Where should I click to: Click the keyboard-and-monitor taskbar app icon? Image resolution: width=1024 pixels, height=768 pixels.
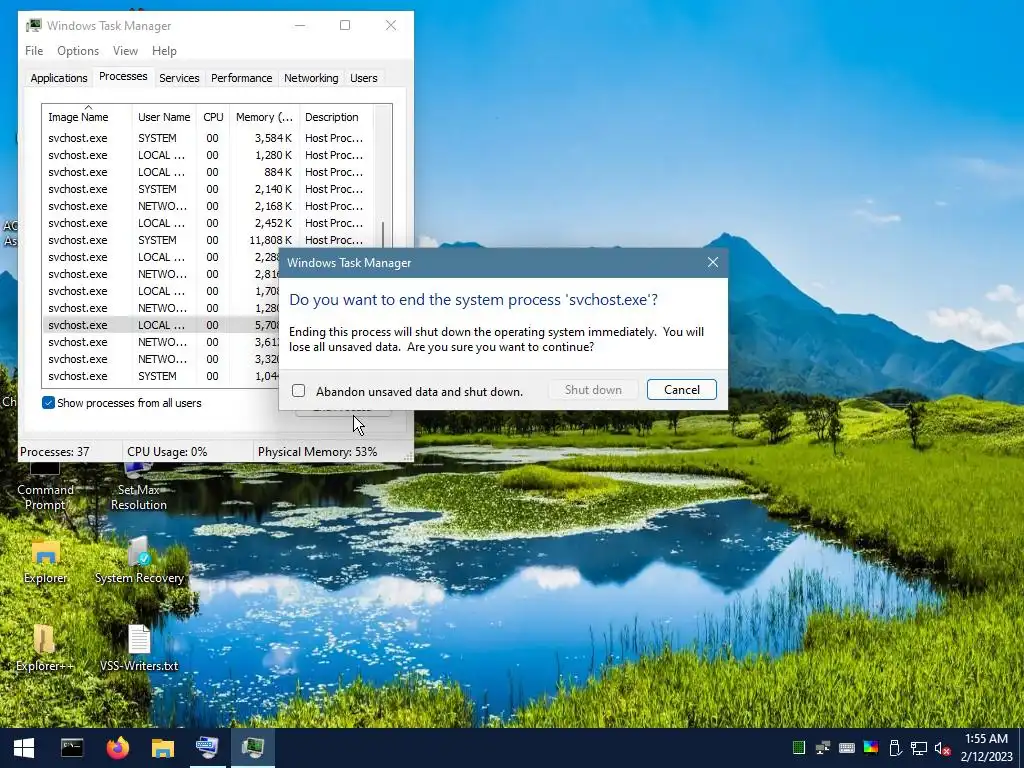(208, 748)
